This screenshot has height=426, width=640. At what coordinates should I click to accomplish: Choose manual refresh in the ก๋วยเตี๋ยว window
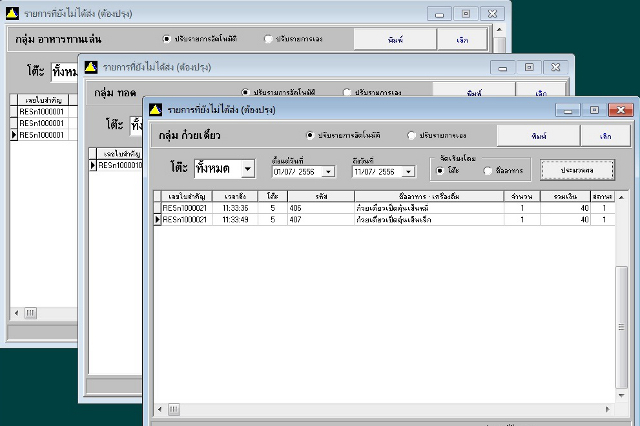411,135
